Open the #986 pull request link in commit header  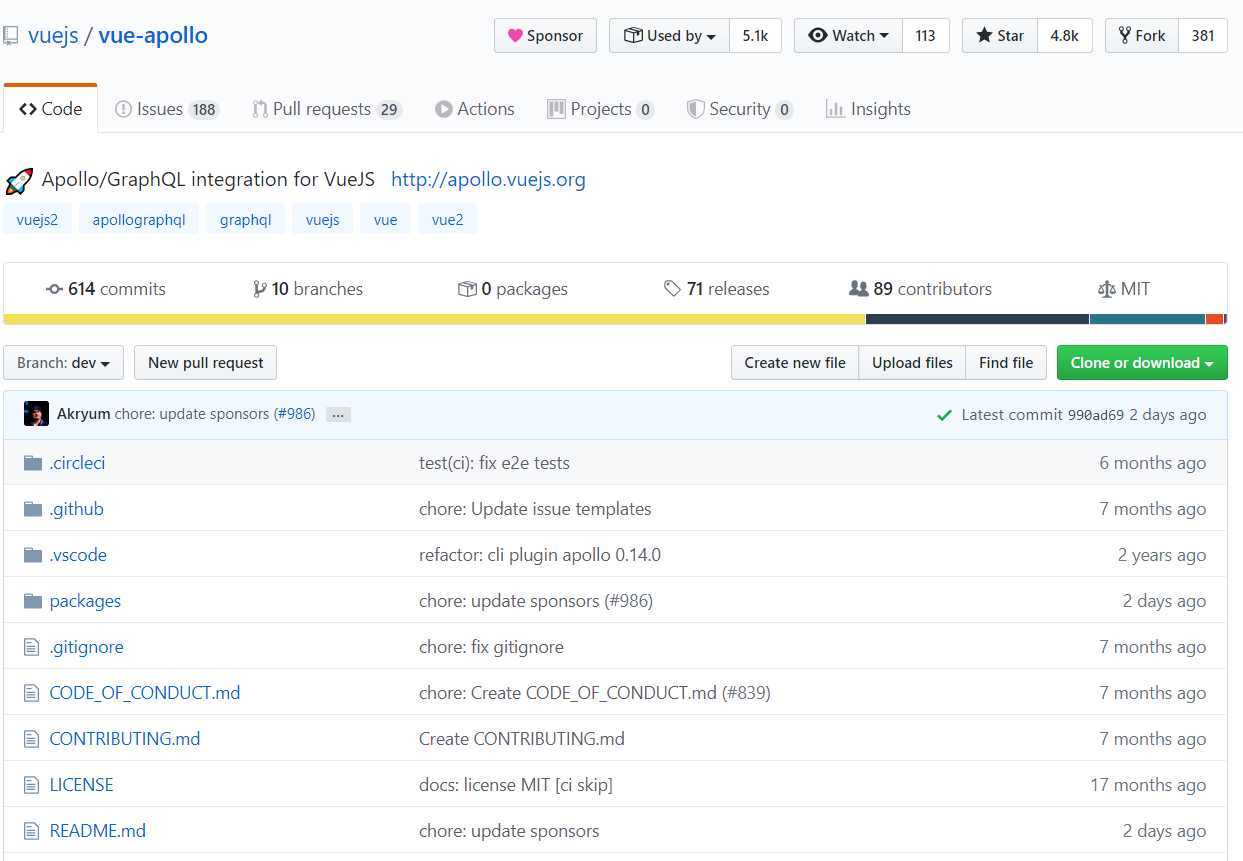(x=294, y=414)
